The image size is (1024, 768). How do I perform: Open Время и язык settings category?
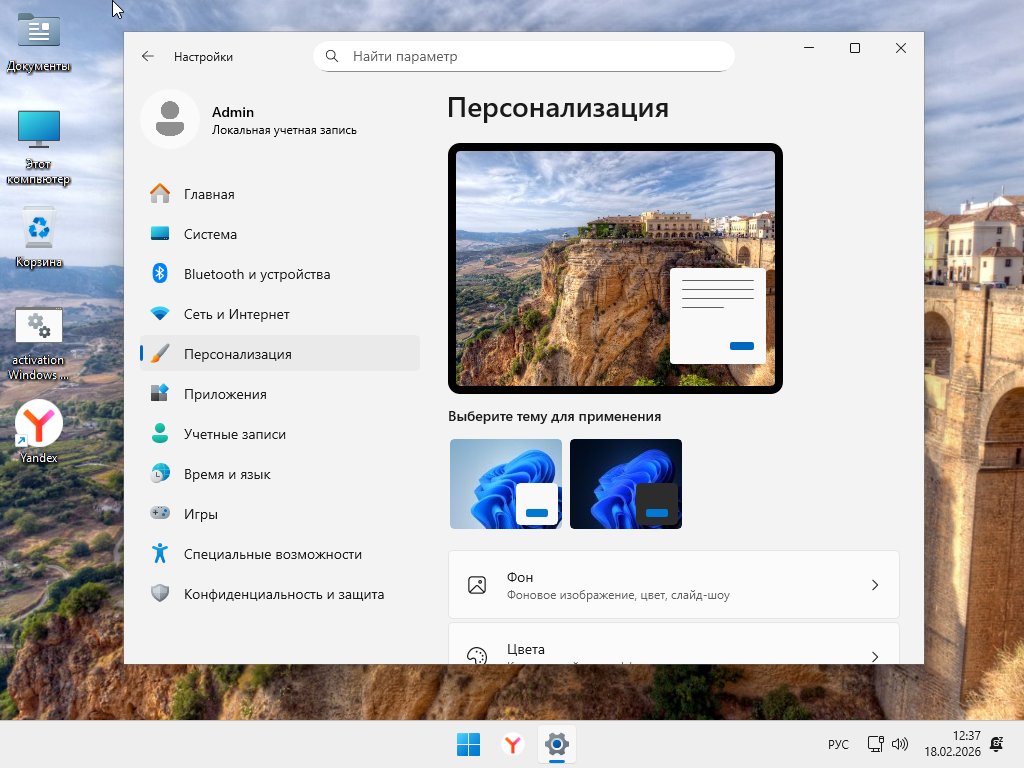coord(227,474)
